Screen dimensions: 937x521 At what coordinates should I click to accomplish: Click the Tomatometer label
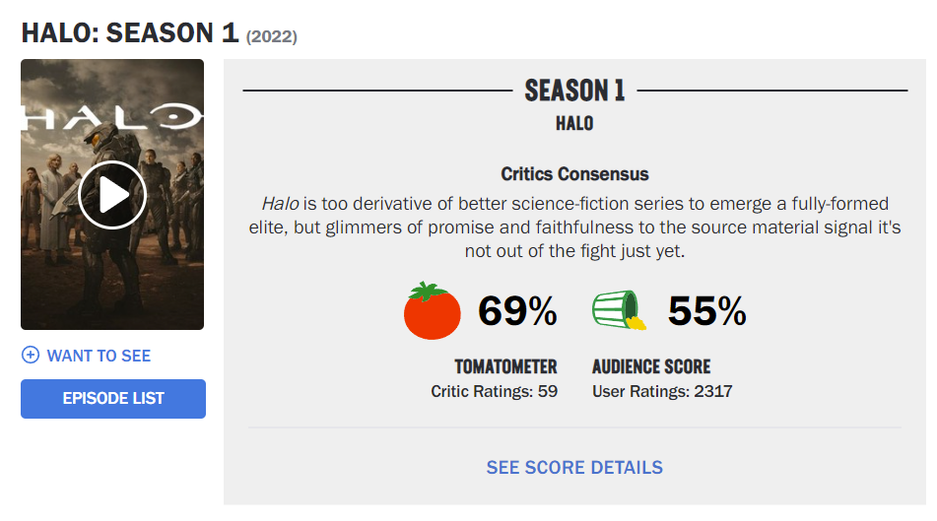pyautogui.click(x=506, y=367)
